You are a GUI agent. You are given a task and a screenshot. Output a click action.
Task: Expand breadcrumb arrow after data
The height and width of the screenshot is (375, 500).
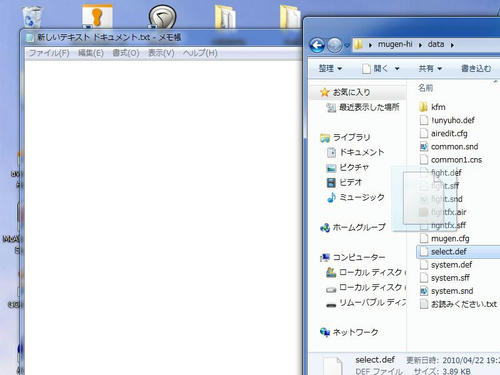pyautogui.click(x=452, y=45)
